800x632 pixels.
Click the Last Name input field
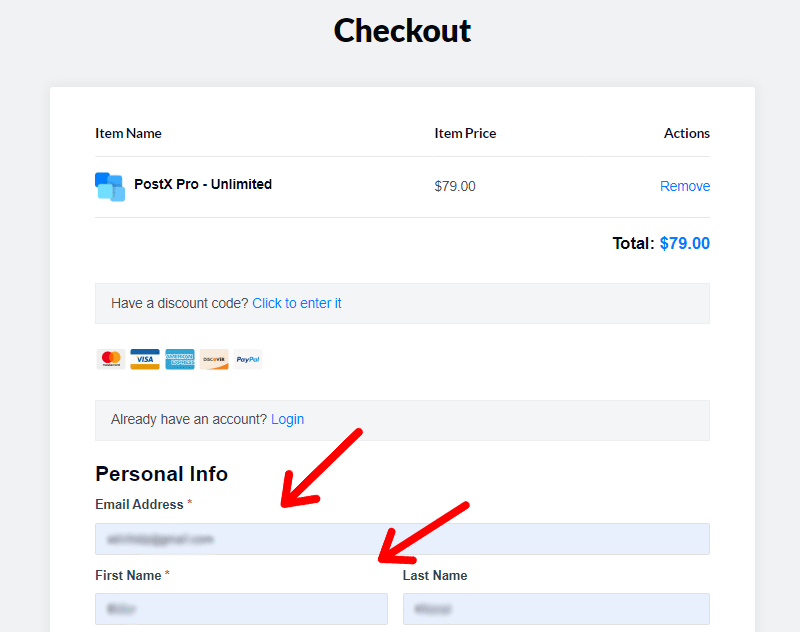[x=556, y=609]
